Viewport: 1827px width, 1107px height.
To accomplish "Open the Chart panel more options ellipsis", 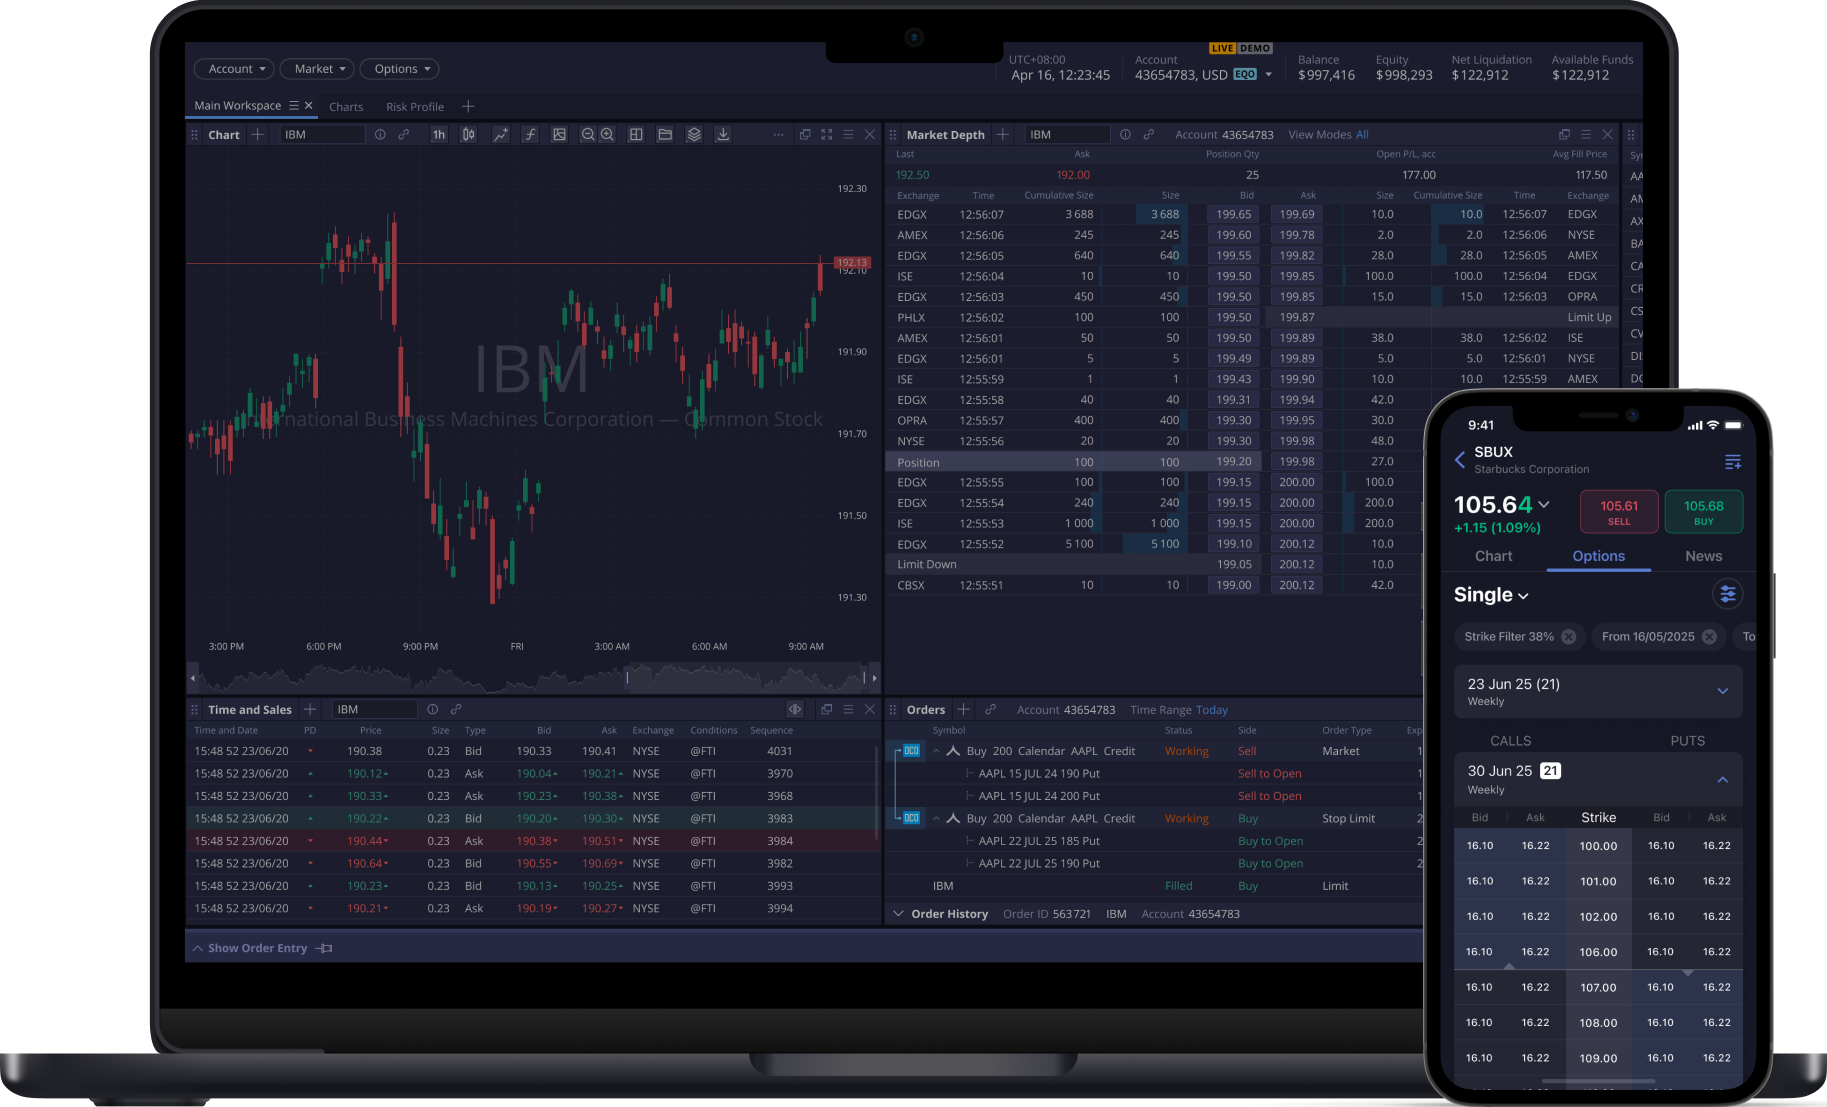I will 778,134.
